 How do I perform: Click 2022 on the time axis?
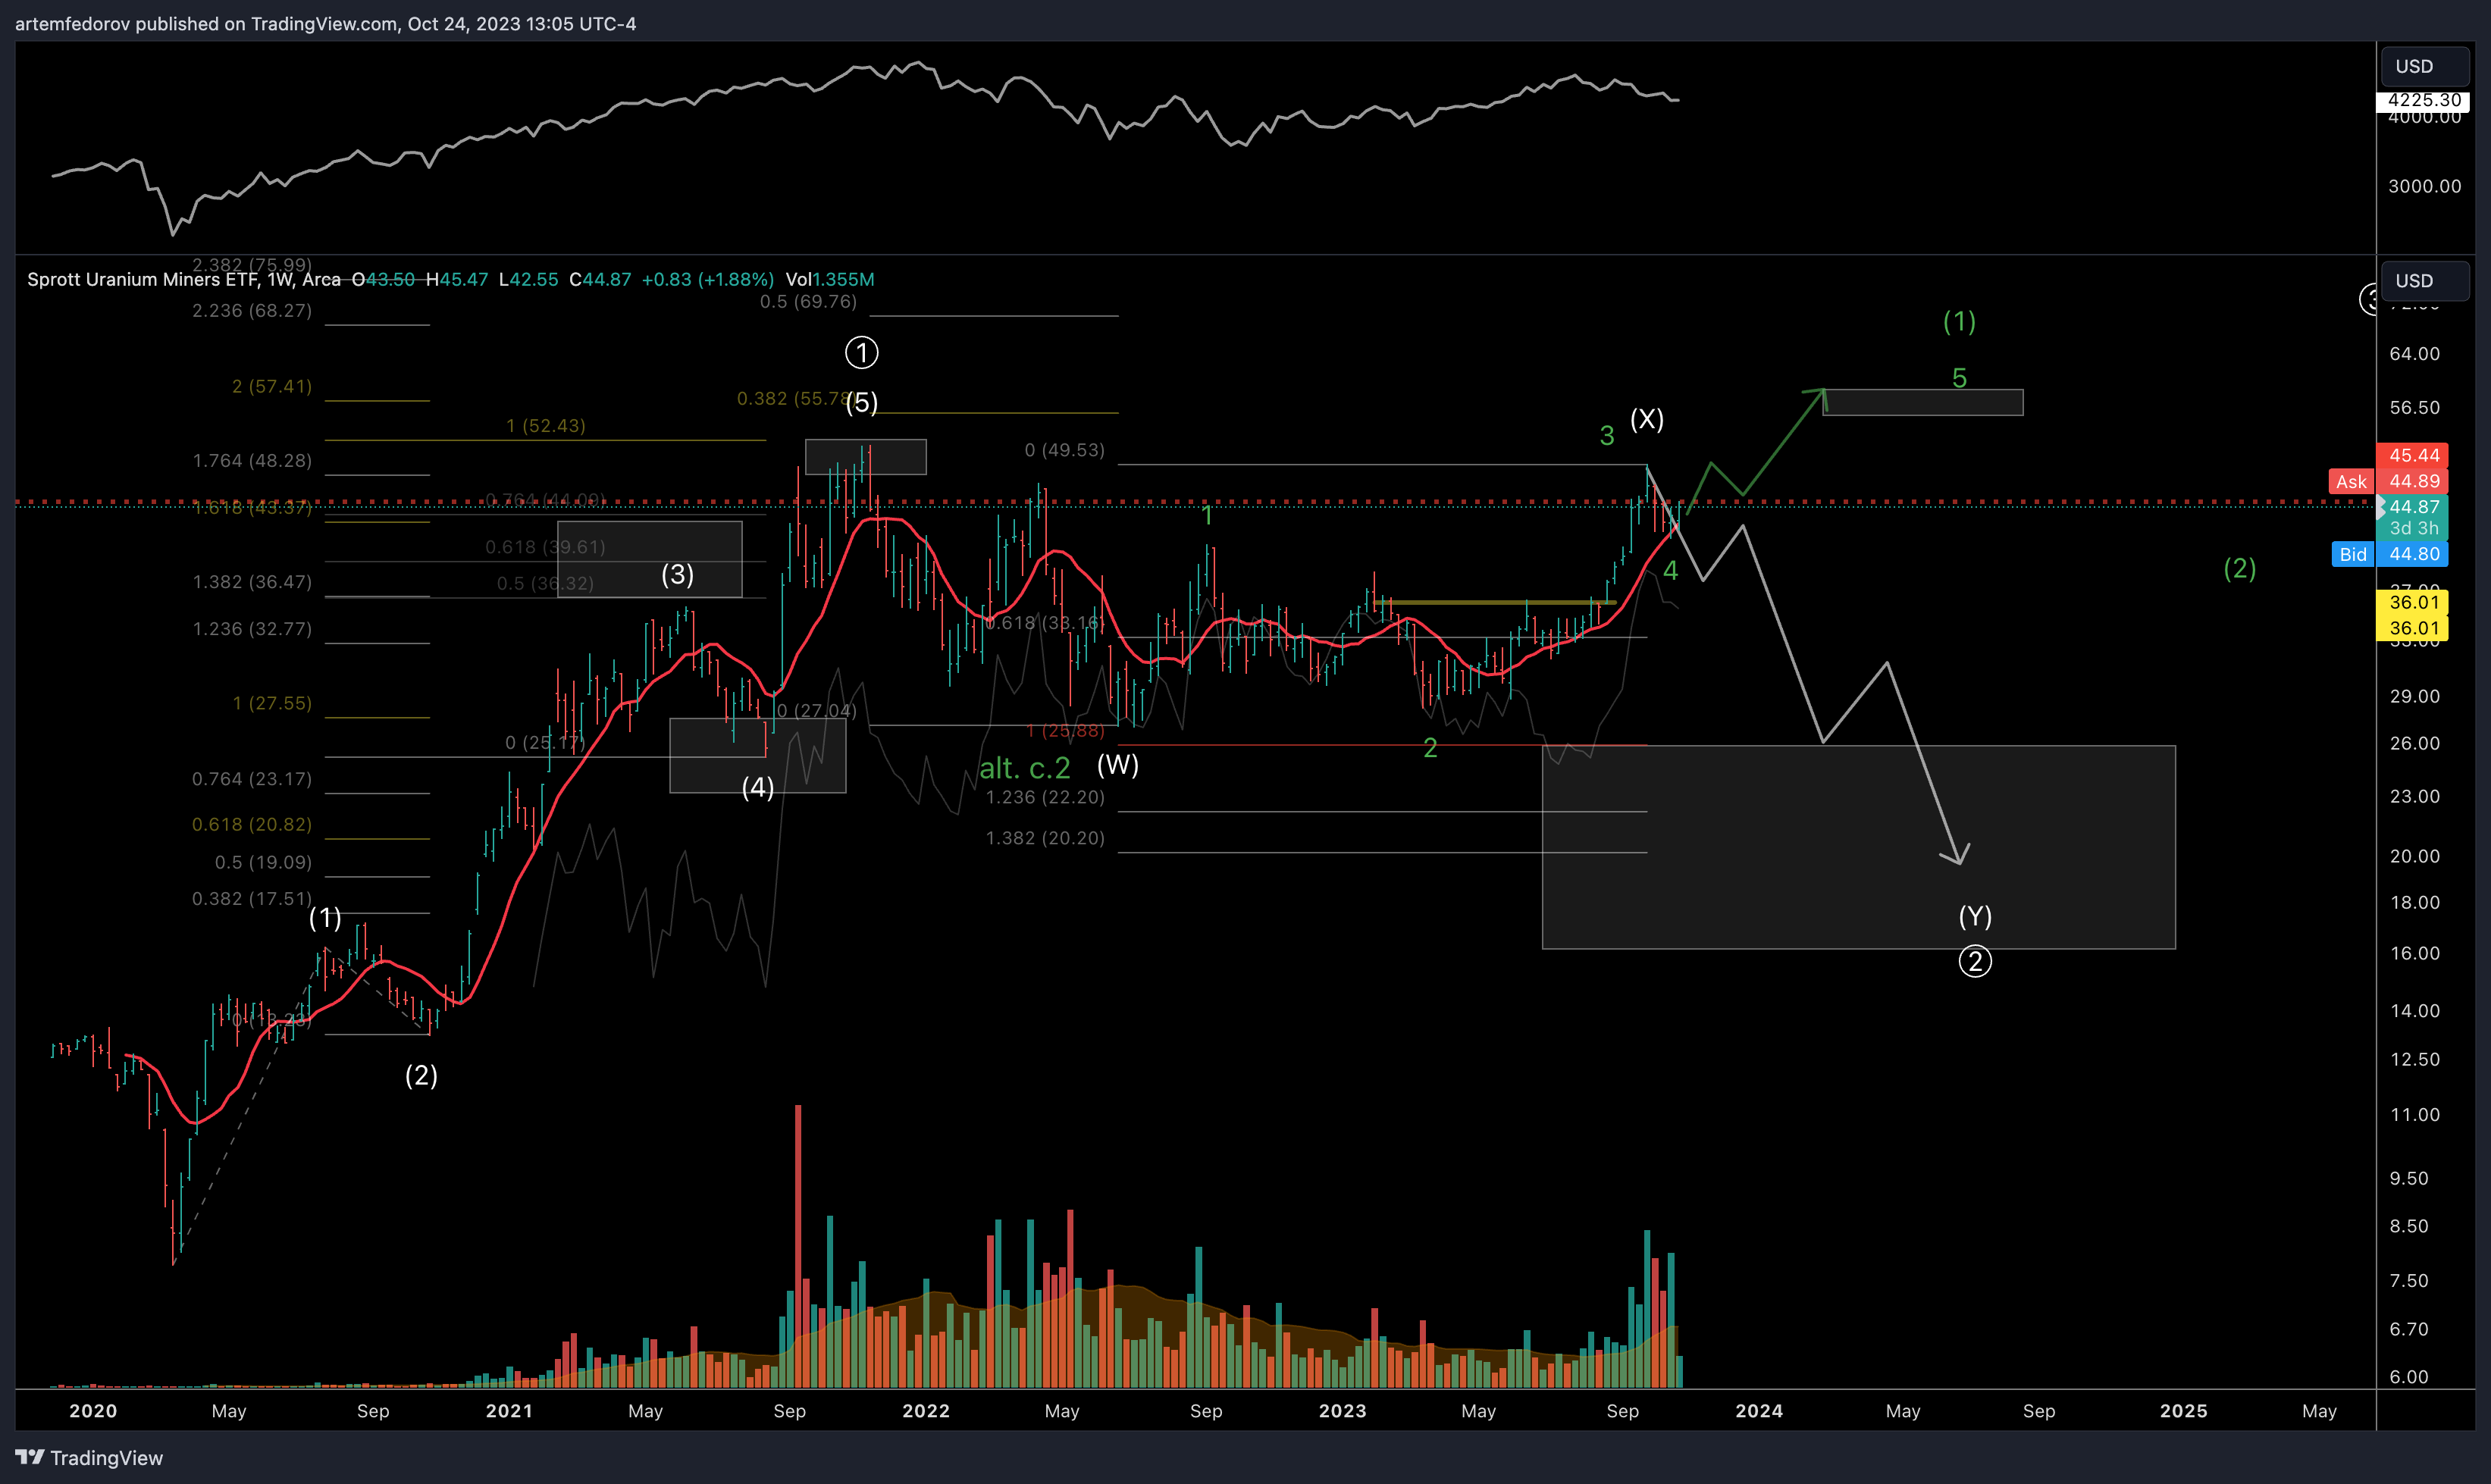926,1411
